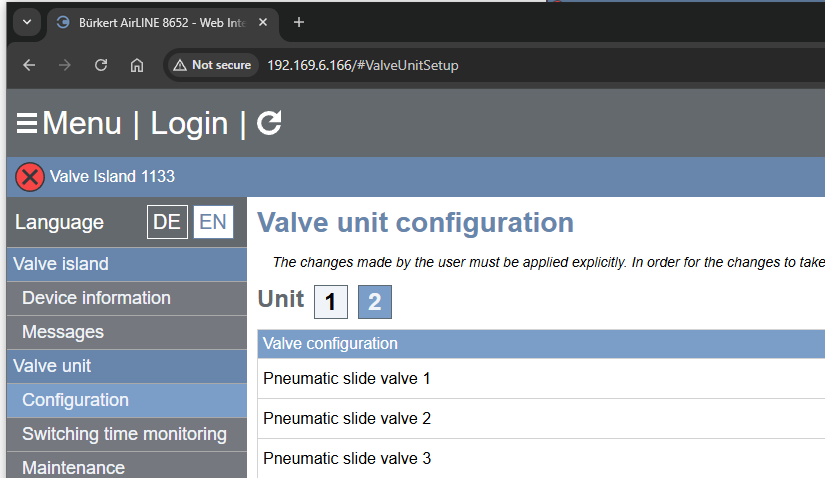Select Pneumatic slide valve 1 row

click(x=541, y=379)
